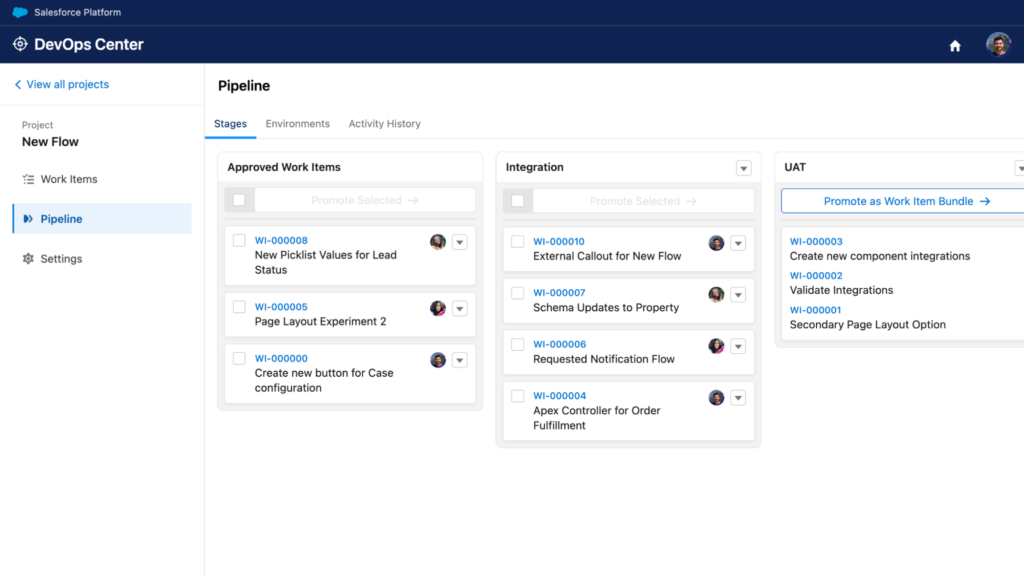Open the WI-000001 work item link
Image resolution: width=1024 pixels, height=576 pixels.
pyautogui.click(x=816, y=310)
